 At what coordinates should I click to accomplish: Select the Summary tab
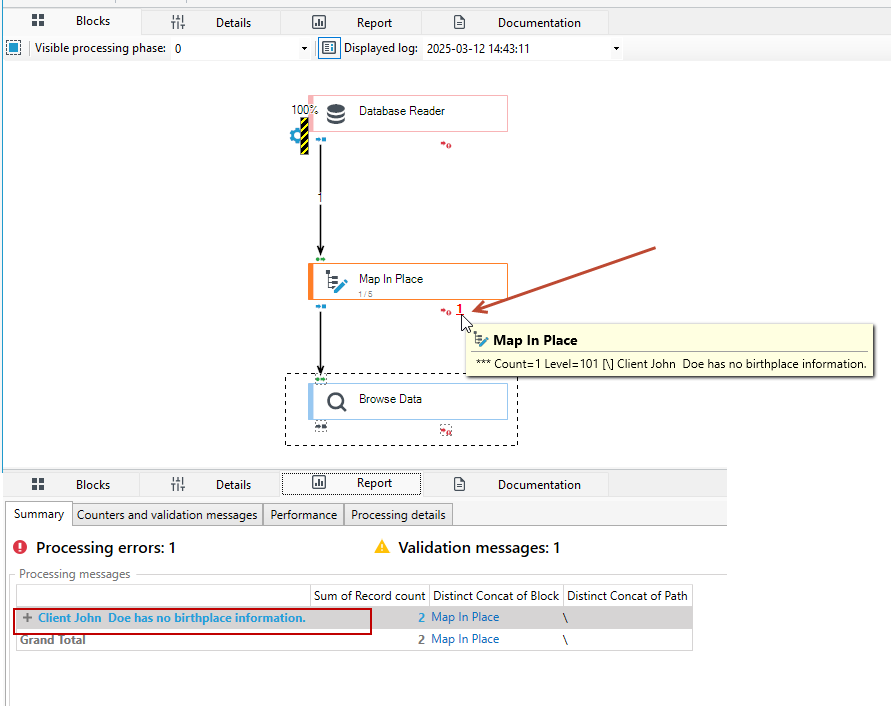point(39,514)
